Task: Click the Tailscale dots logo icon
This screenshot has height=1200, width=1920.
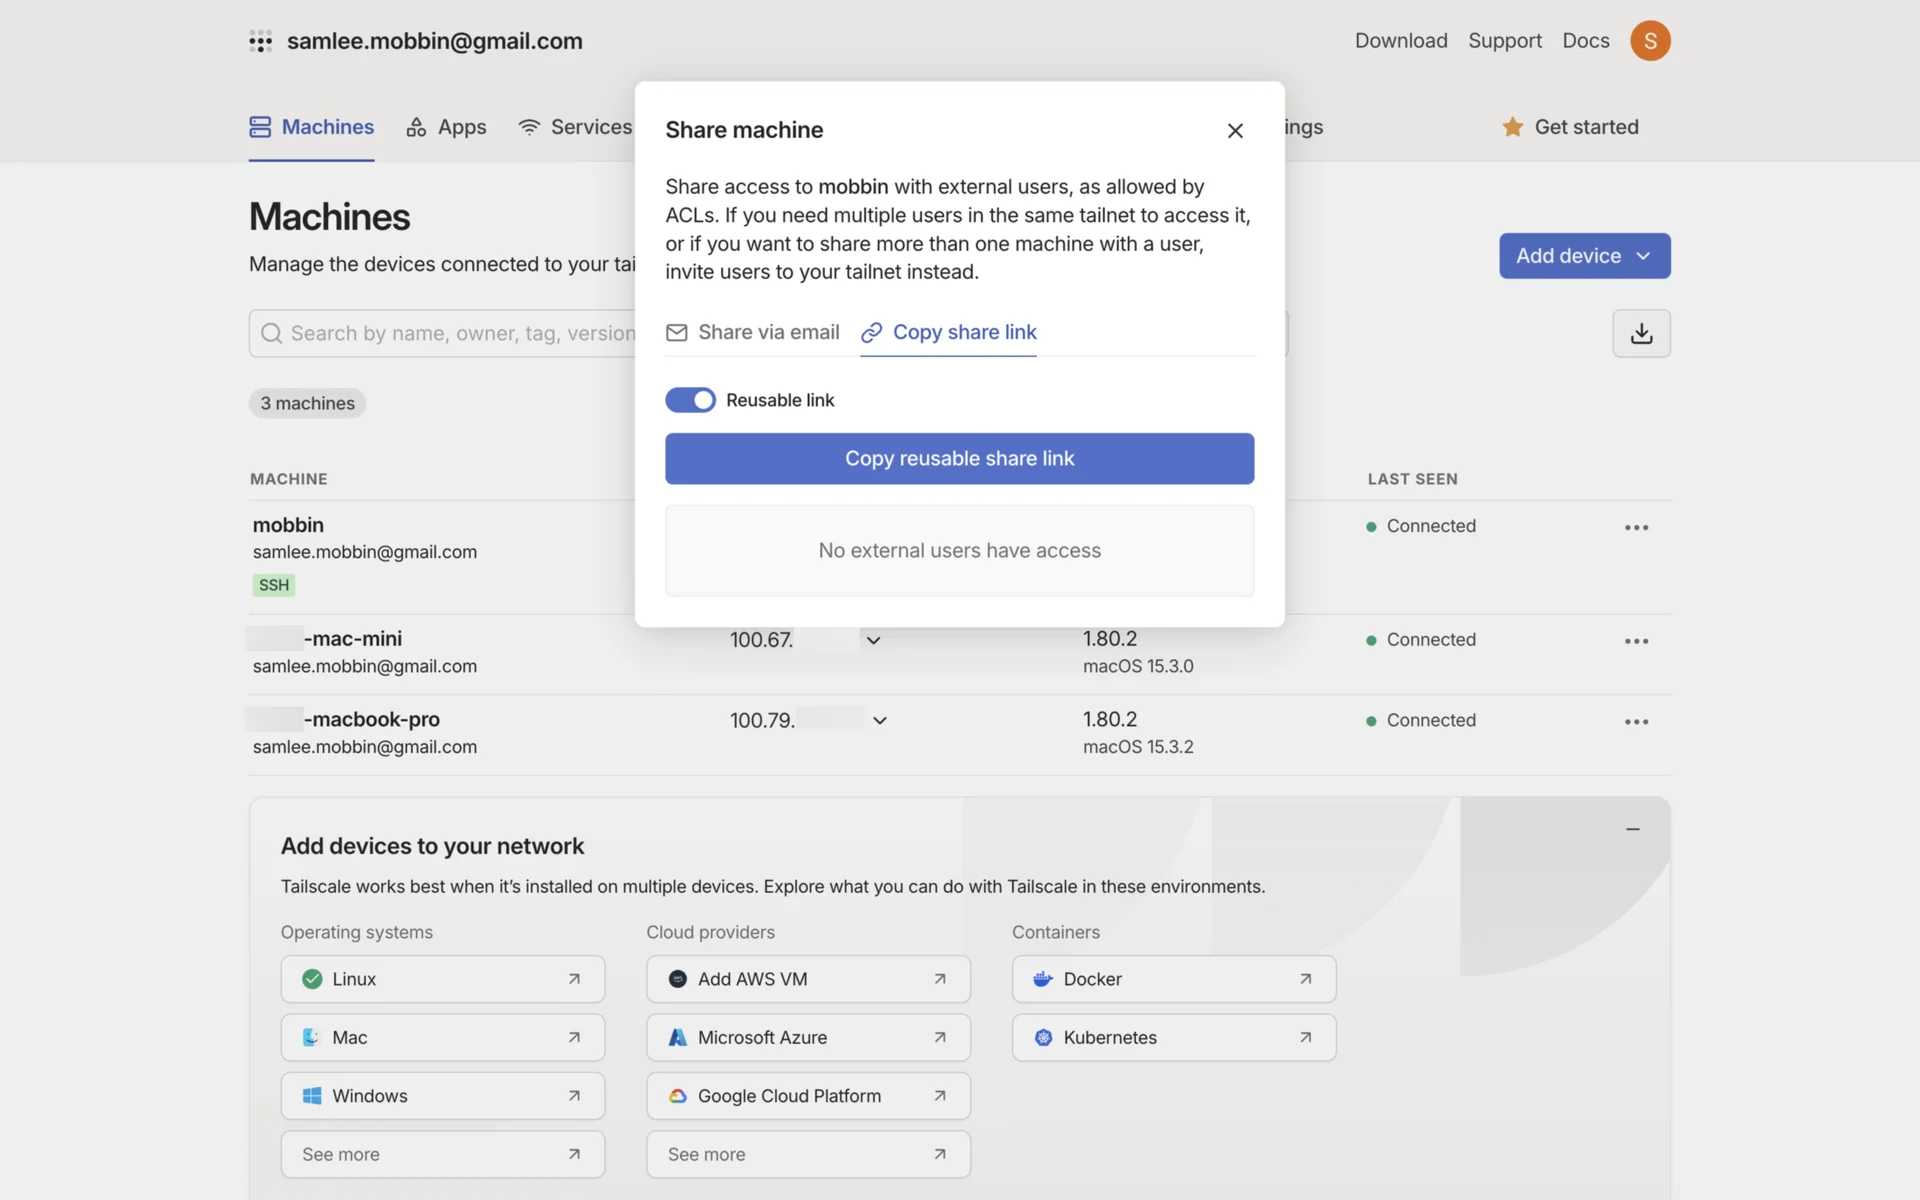Action: tap(260, 41)
